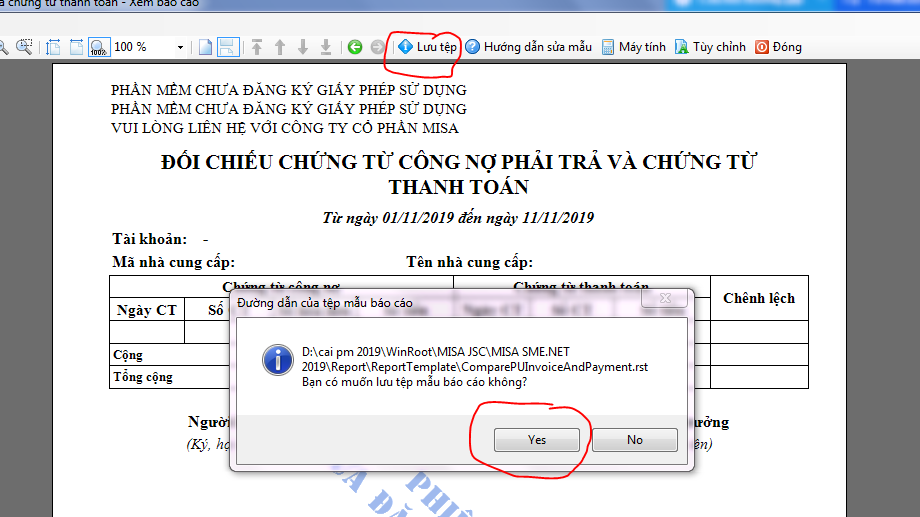Click the Cộng row label
Viewport: 920px width, 517px height.
[128, 355]
